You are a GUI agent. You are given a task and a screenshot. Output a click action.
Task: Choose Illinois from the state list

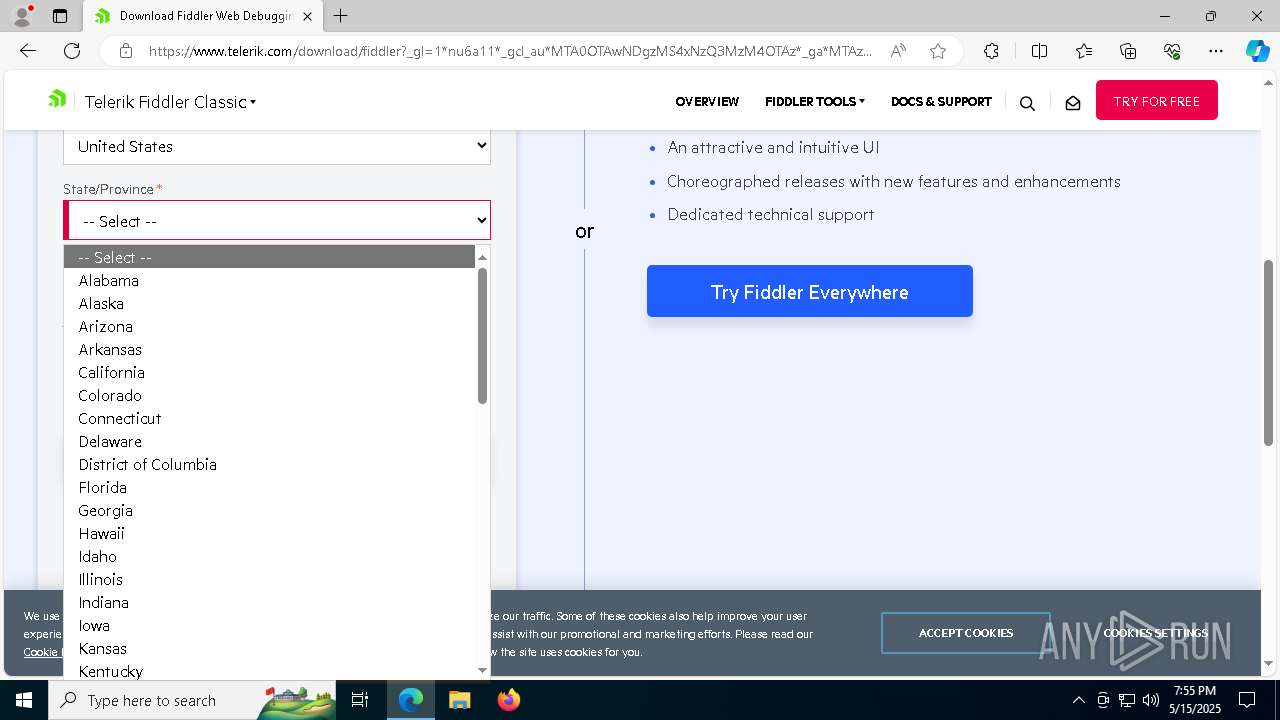click(x=269, y=579)
